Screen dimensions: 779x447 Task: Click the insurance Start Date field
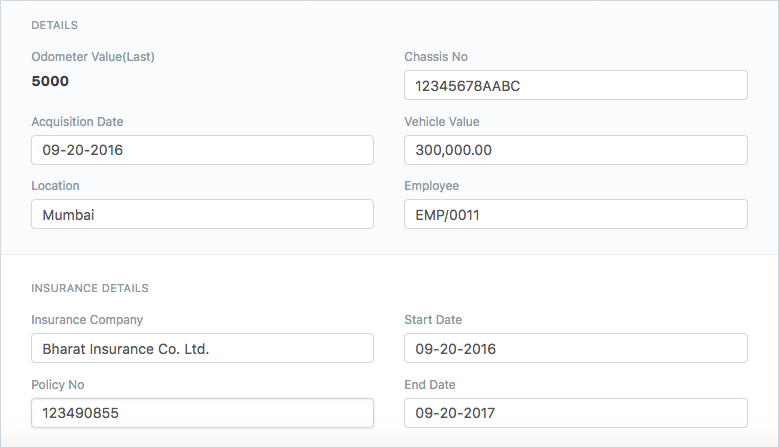575,349
